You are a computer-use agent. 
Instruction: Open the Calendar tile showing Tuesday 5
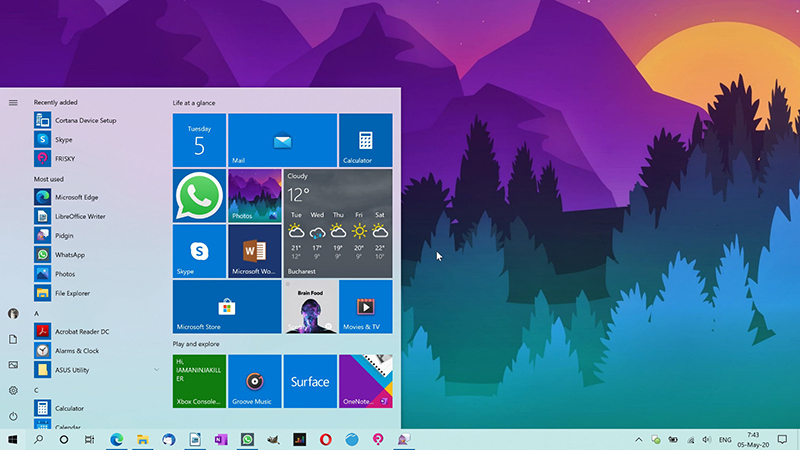click(199, 140)
